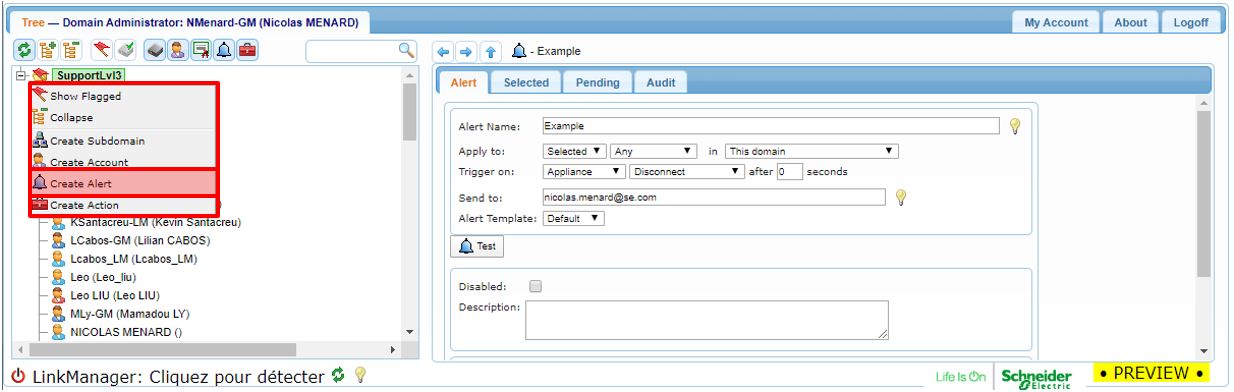Screen dimensions: 1234x392
Task: Open the Any dropdown in Apply to
Action: click(655, 151)
